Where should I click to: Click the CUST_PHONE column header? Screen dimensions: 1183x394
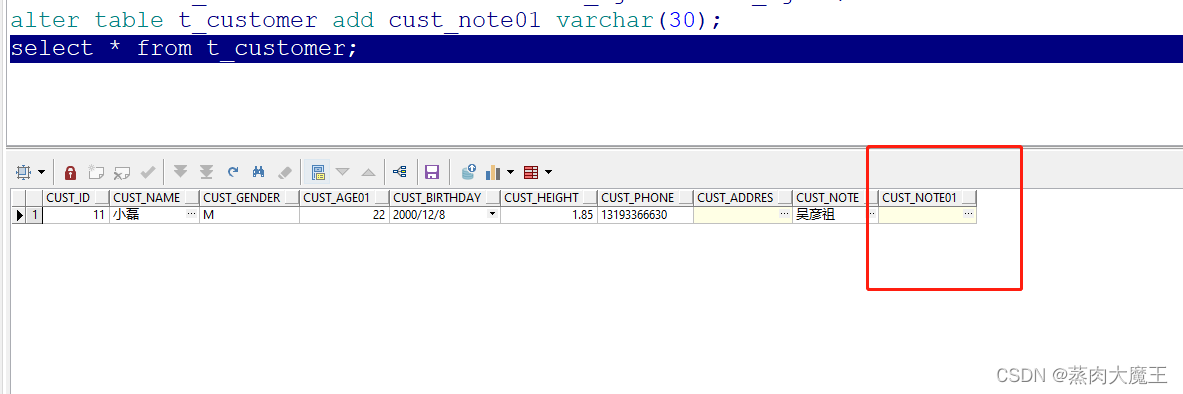point(646,198)
